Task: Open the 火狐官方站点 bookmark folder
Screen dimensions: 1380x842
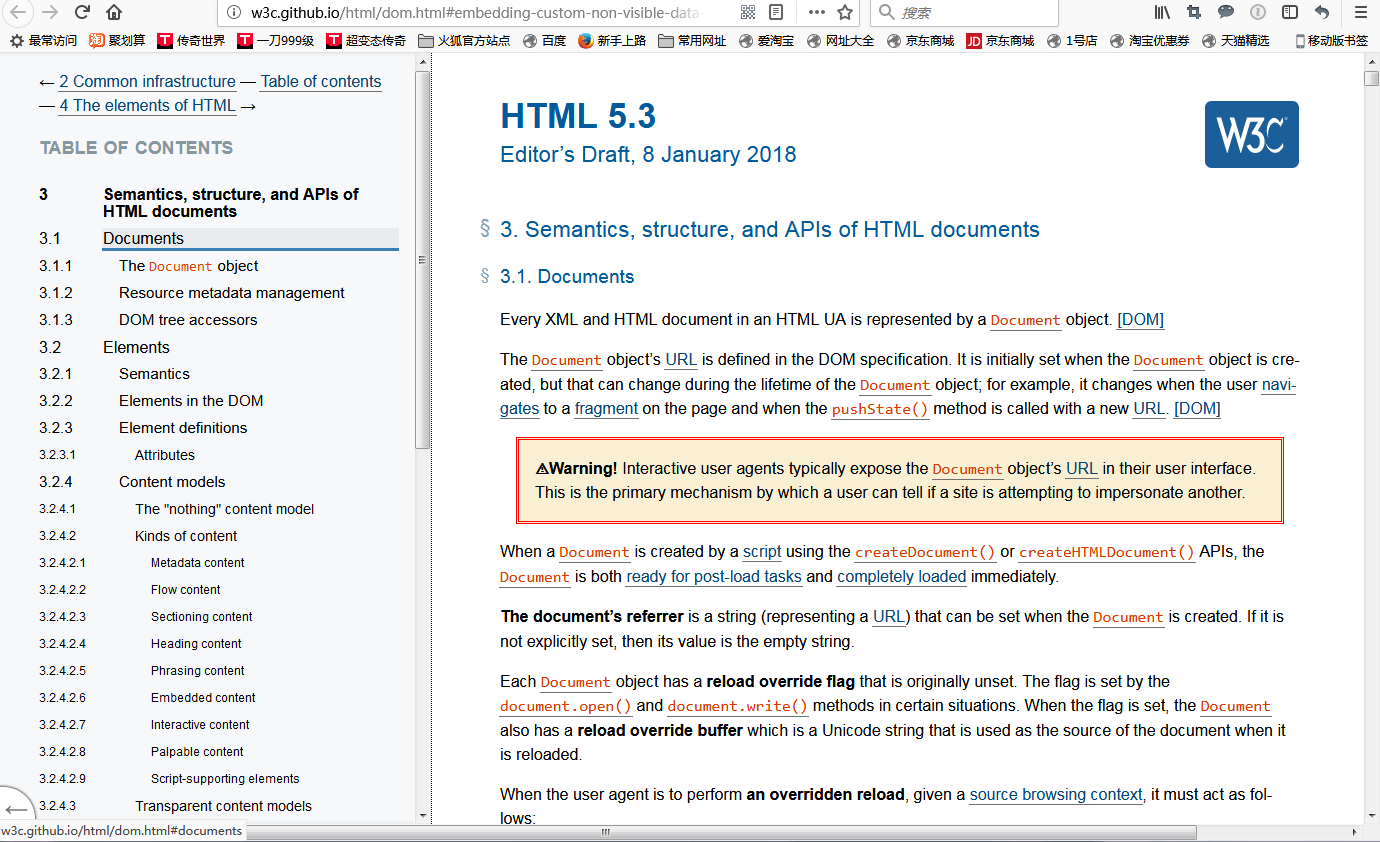Action: click(x=464, y=41)
